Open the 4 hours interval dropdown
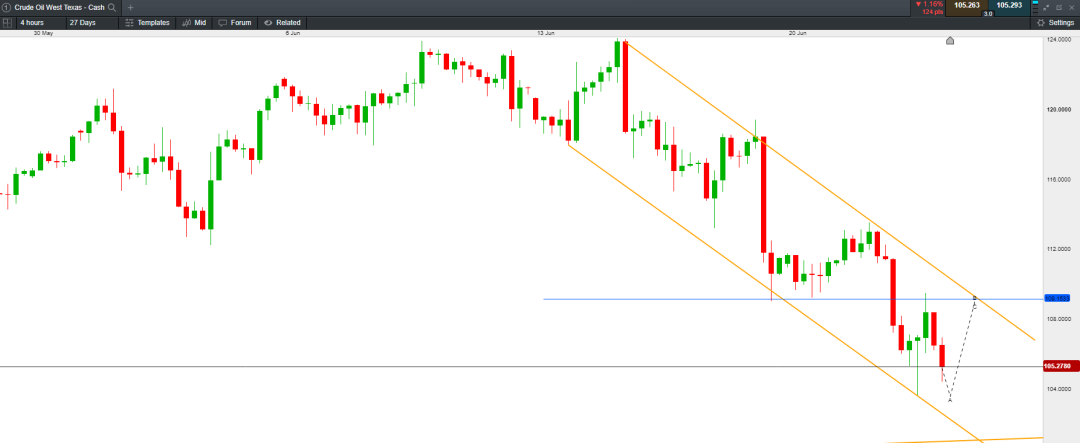Viewport: 1080px width, 443px height. (x=31, y=22)
